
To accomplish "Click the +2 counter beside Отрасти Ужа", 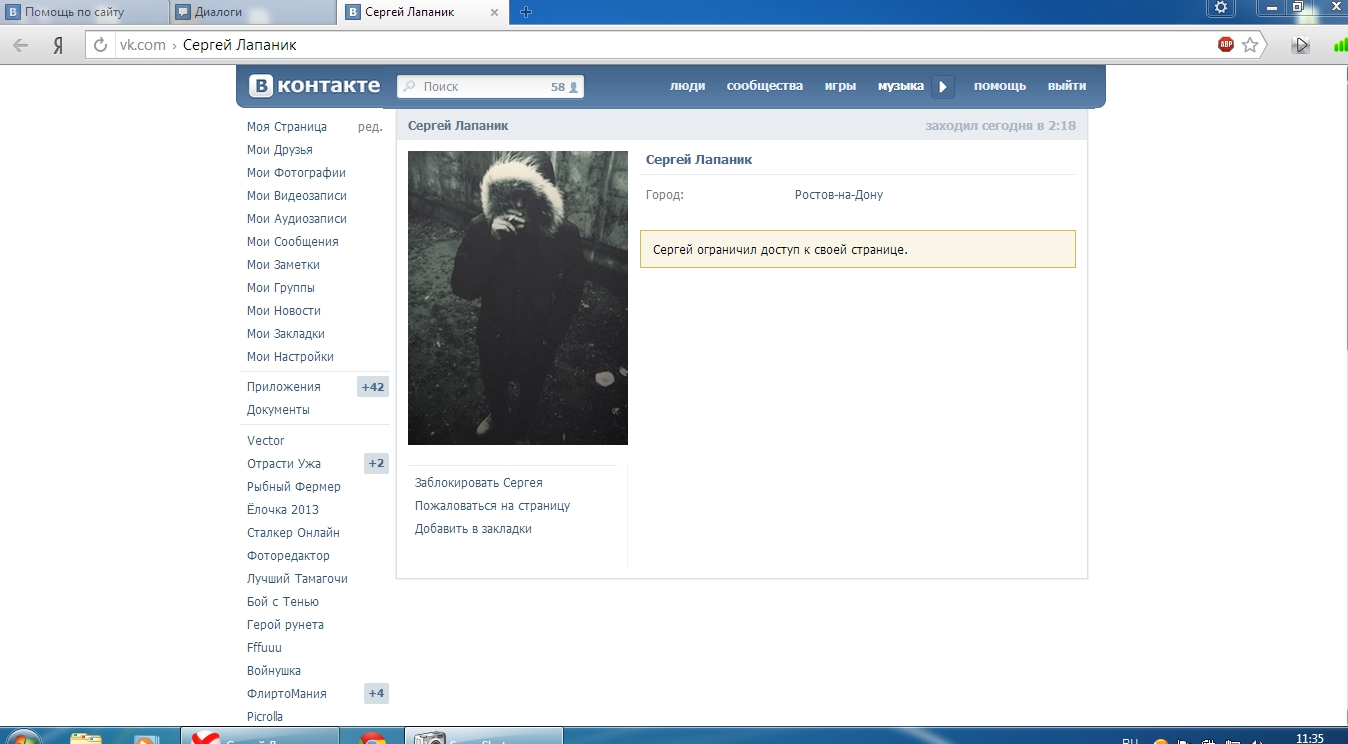I will 376,464.
